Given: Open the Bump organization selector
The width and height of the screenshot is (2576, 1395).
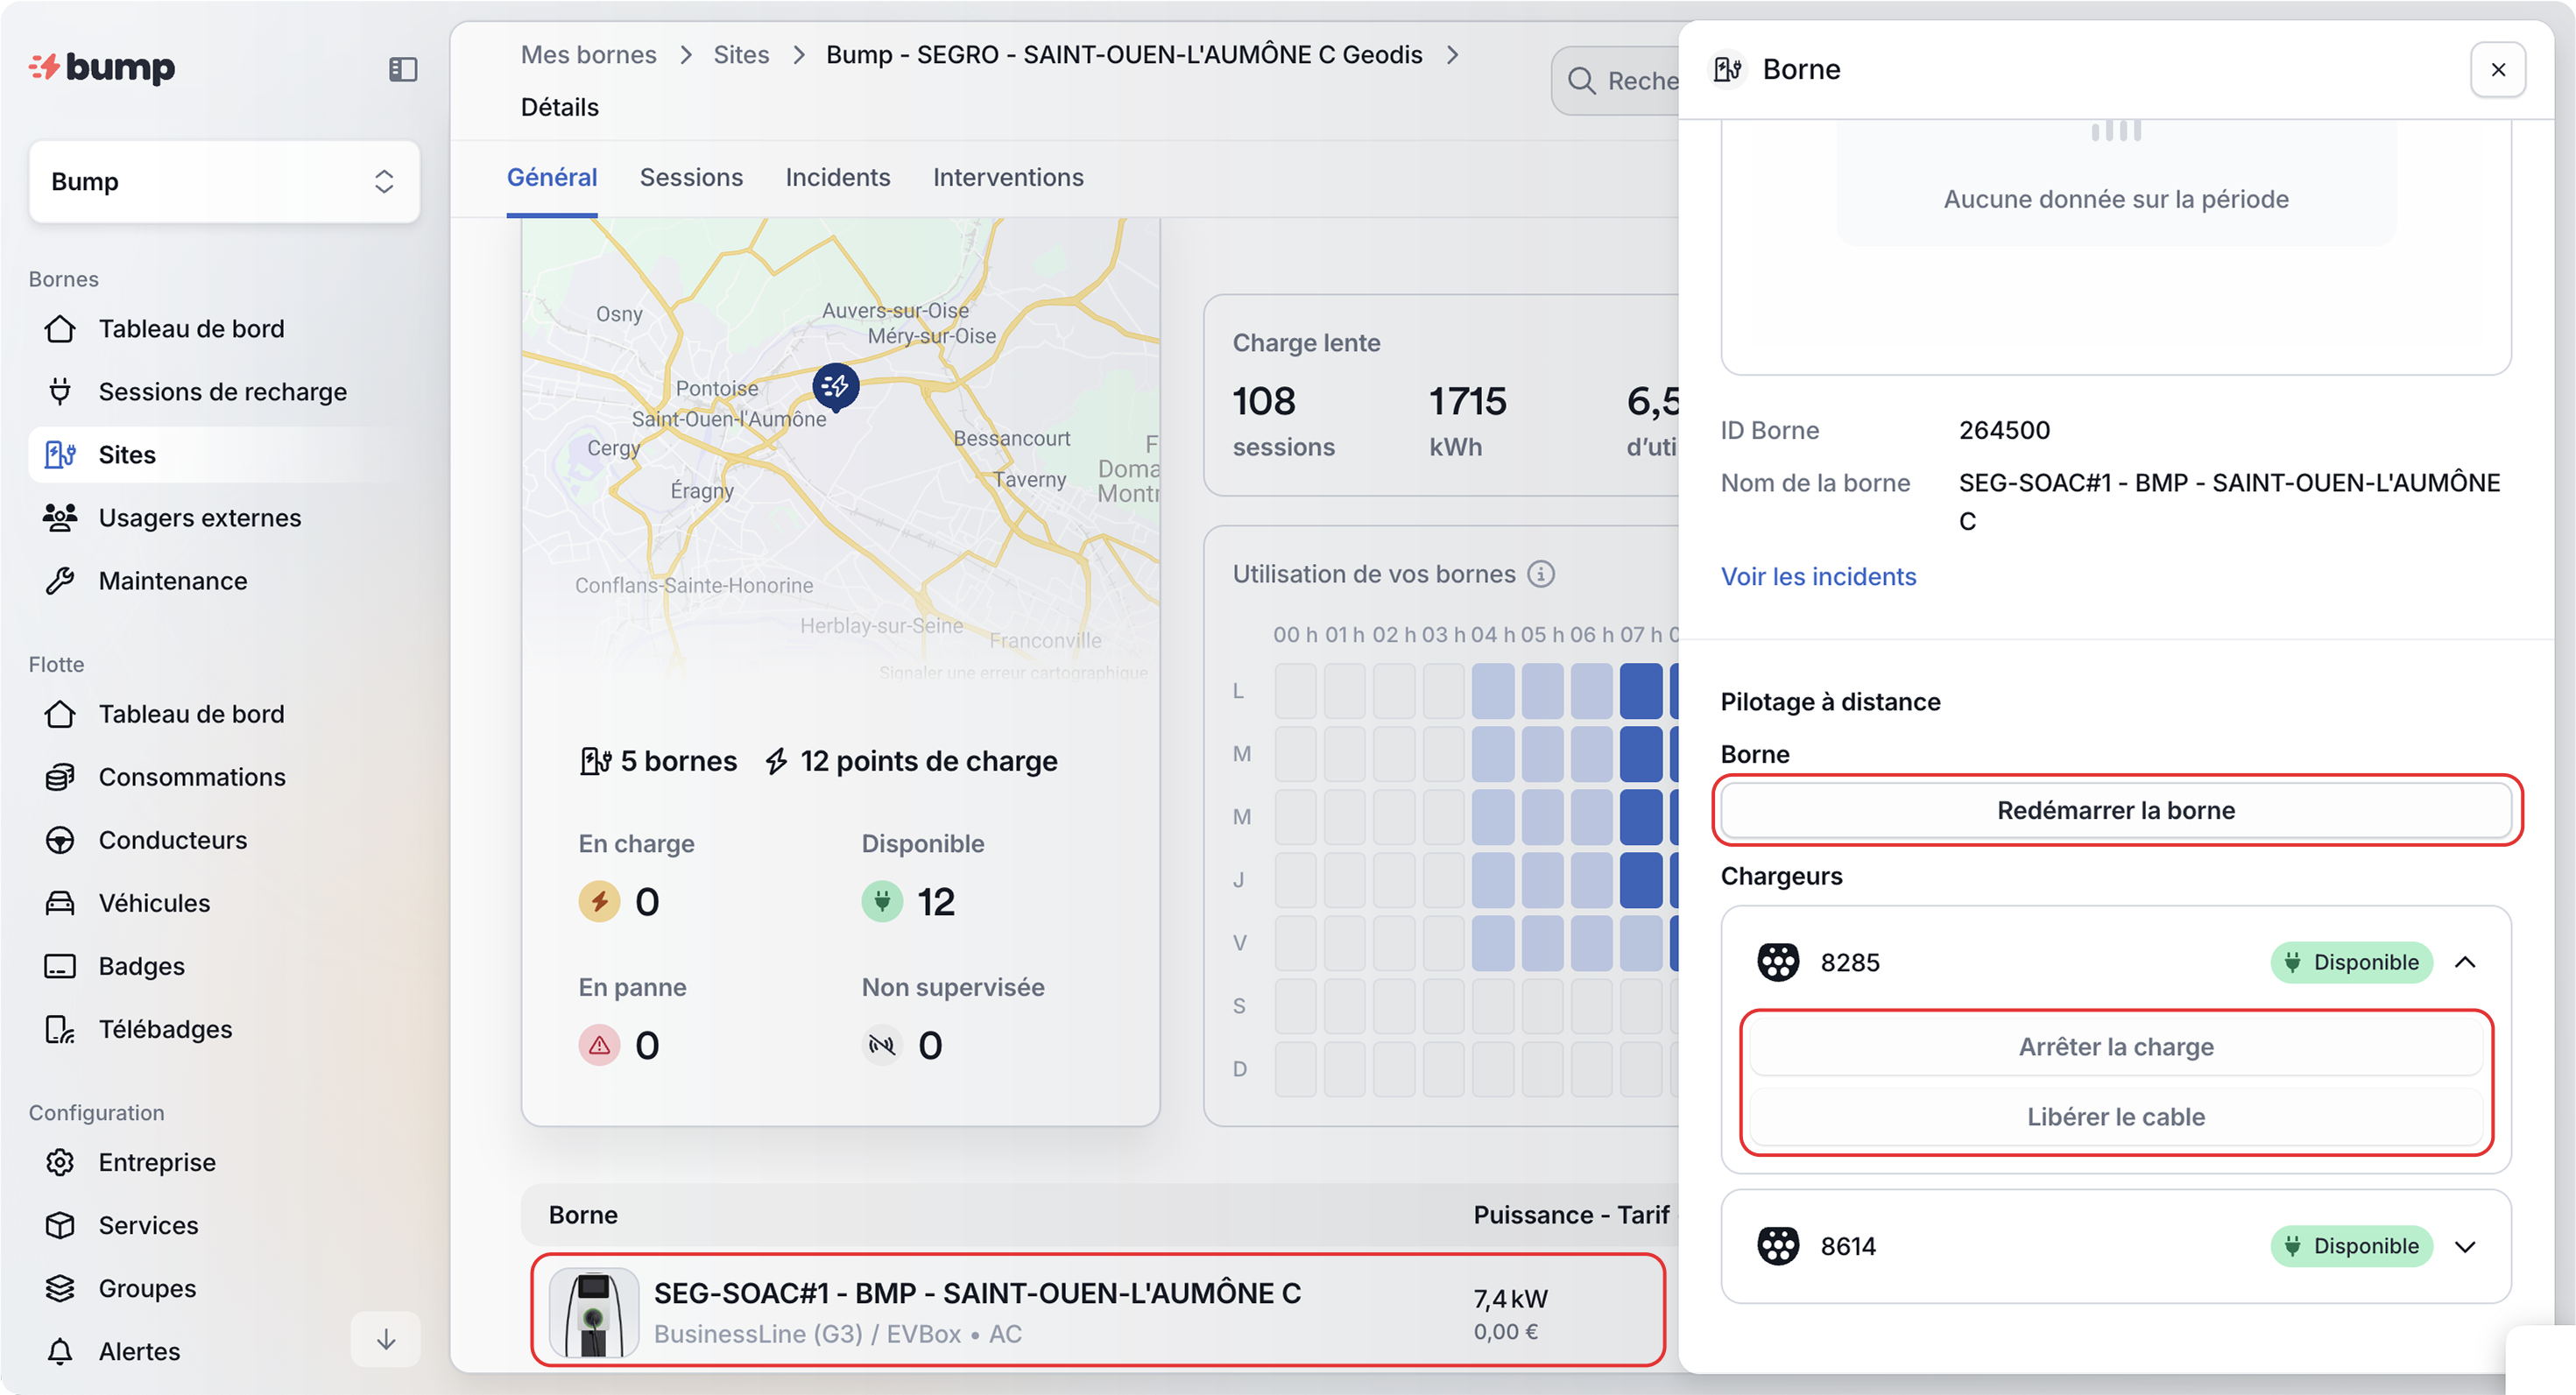Looking at the screenshot, I should (x=224, y=182).
